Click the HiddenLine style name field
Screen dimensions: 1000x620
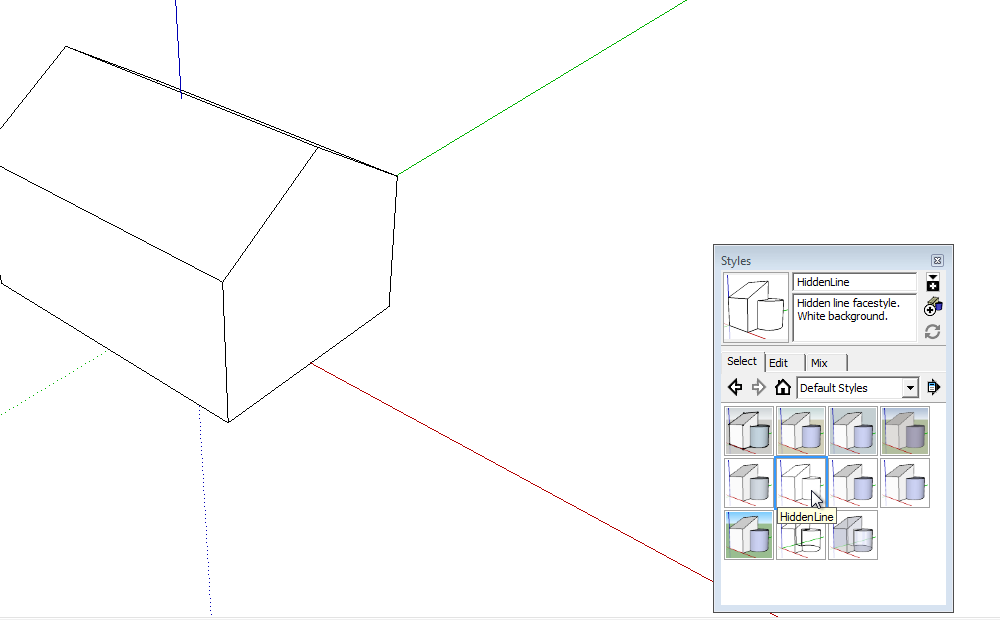(854, 283)
